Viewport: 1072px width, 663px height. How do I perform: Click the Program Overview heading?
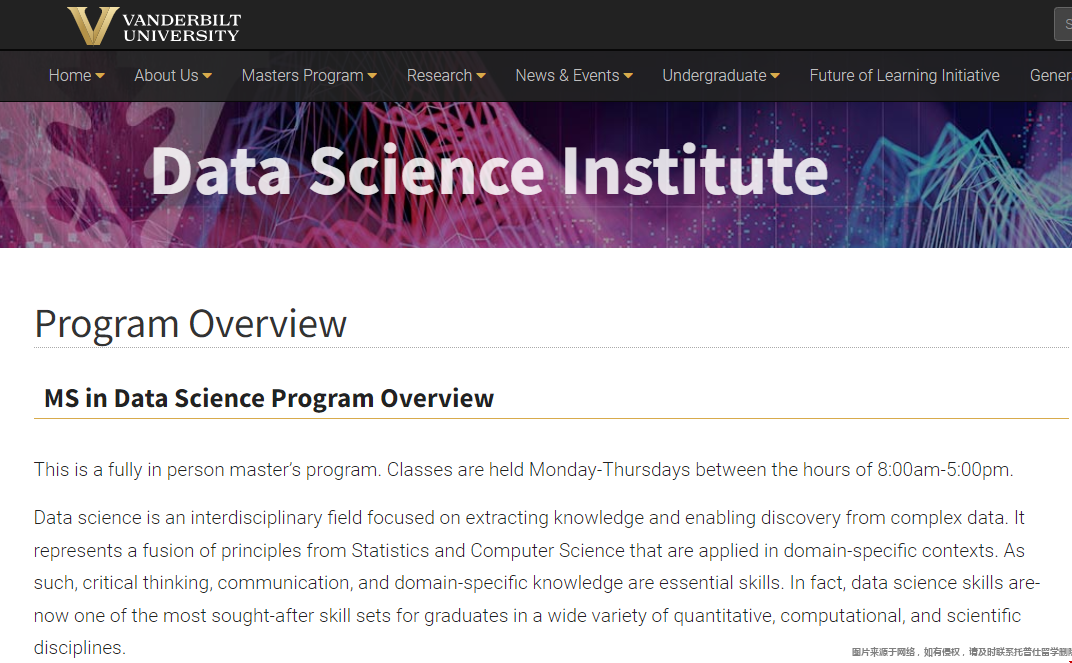(191, 324)
